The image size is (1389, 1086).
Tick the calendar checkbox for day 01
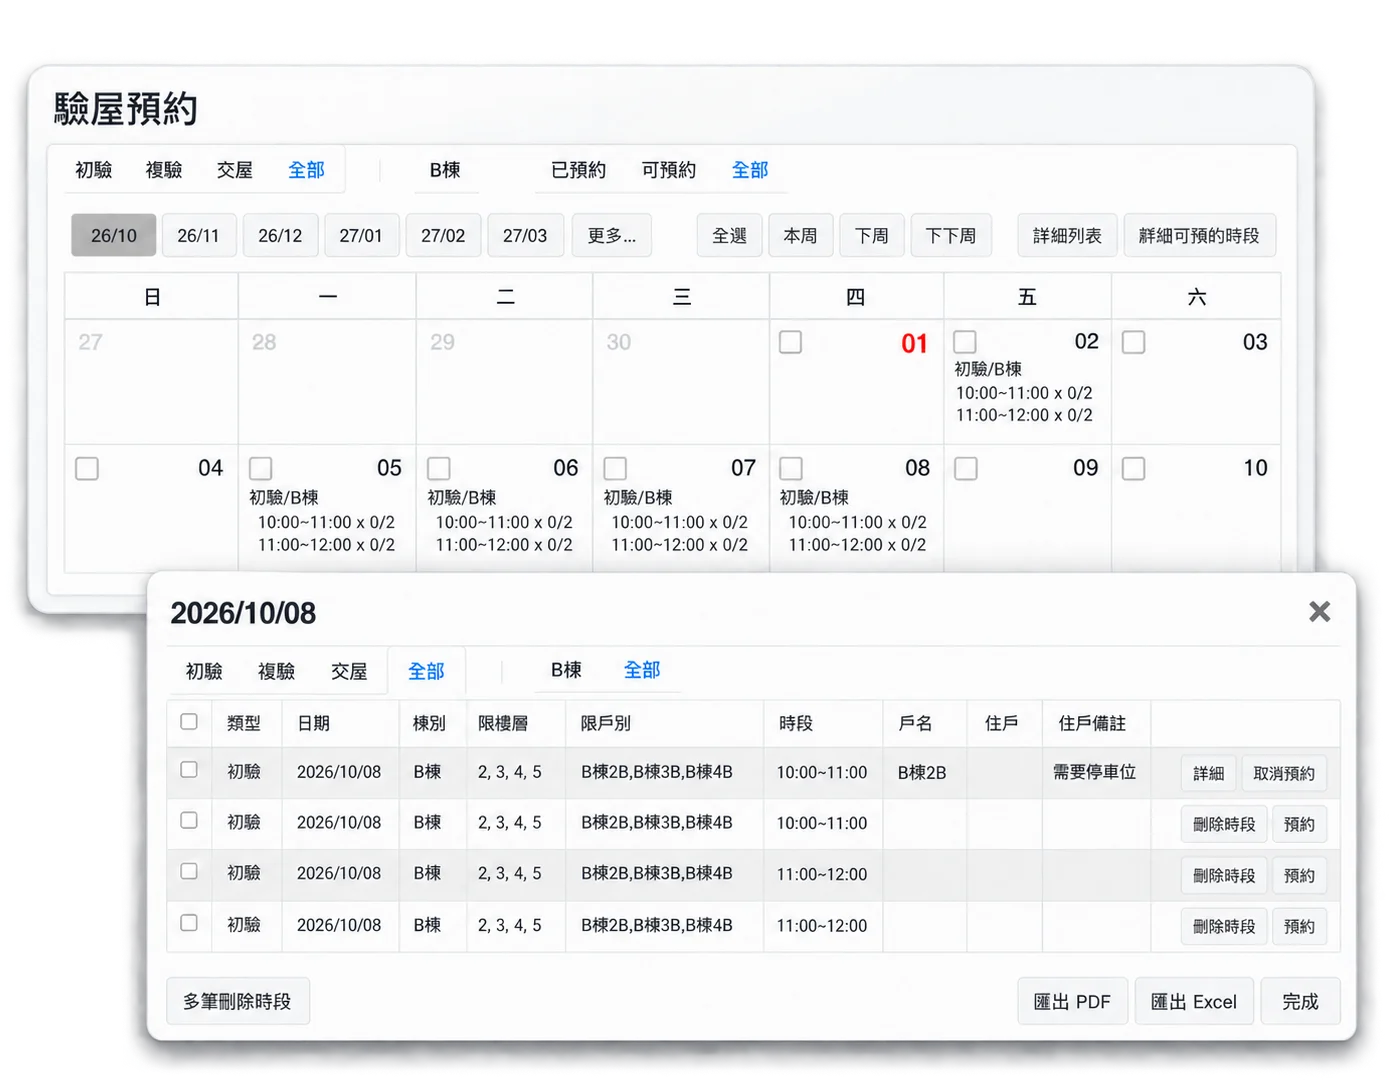pos(790,342)
